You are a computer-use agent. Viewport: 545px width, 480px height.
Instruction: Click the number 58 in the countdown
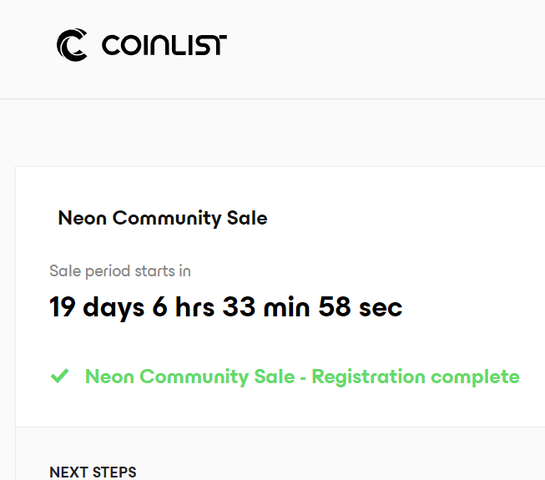334,307
